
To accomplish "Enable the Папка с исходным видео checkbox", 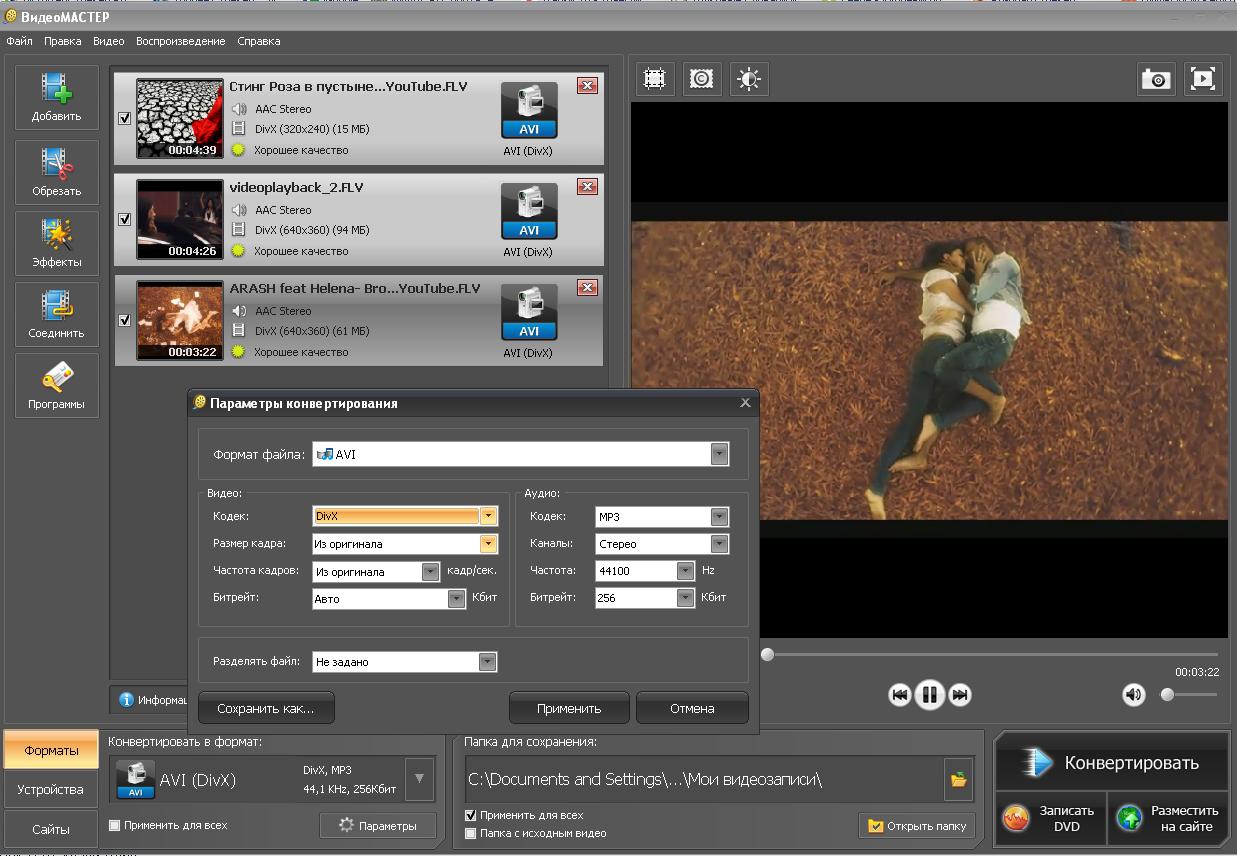I will pos(471,833).
